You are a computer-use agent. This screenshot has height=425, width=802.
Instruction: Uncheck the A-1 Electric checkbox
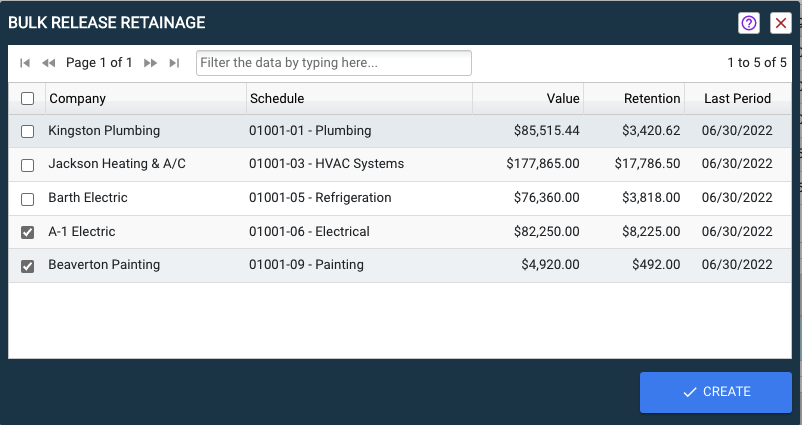pos(28,233)
